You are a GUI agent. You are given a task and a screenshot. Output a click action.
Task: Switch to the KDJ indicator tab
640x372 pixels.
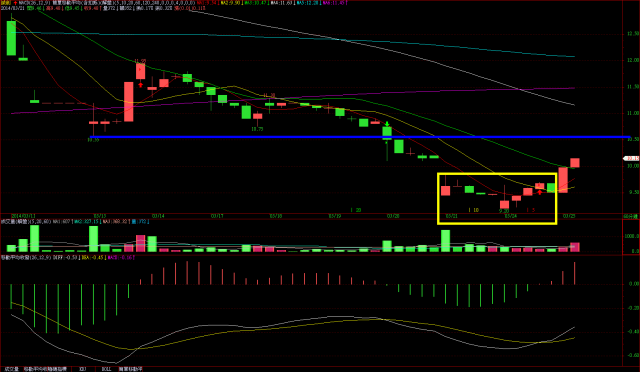pos(82,369)
